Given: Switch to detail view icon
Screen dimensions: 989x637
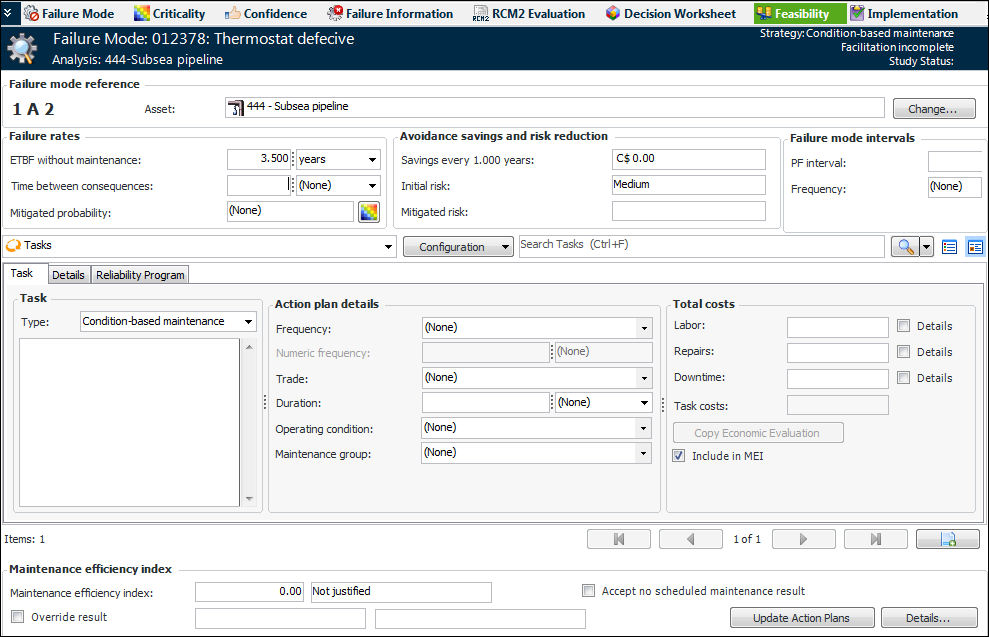Looking at the screenshot, I should pos(975,247).
